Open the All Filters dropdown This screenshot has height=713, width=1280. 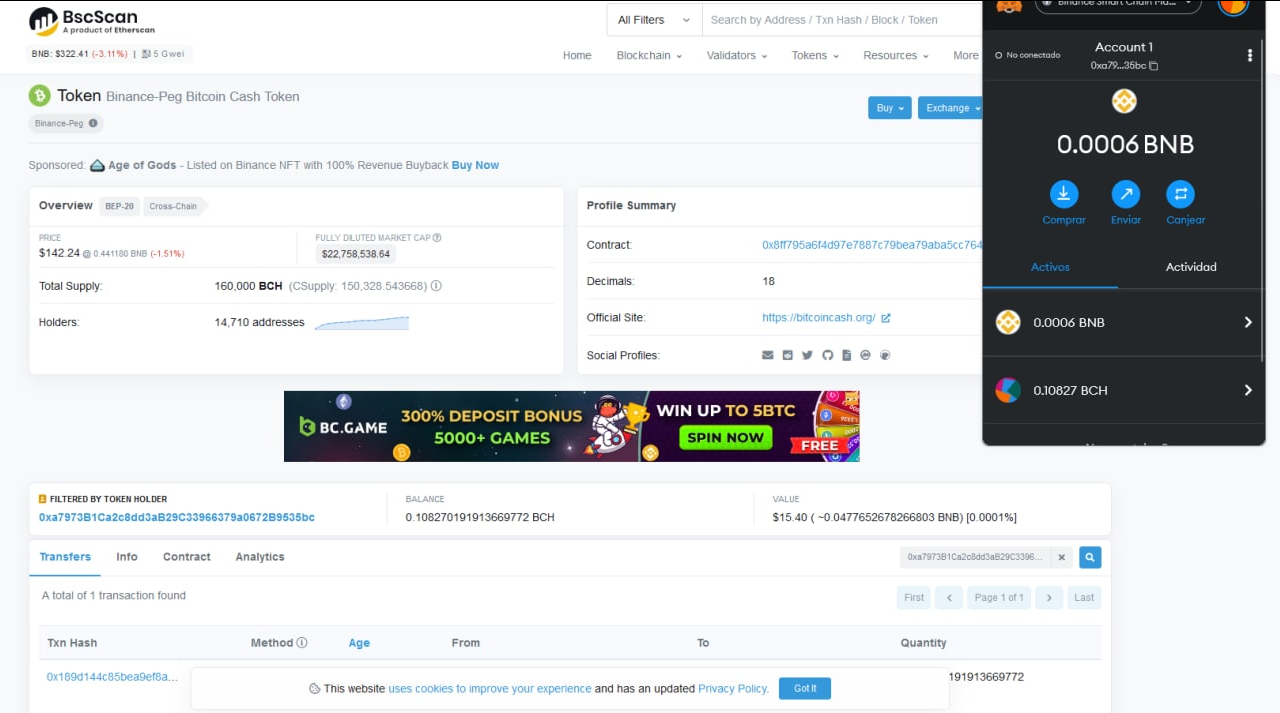coord(654,20)
